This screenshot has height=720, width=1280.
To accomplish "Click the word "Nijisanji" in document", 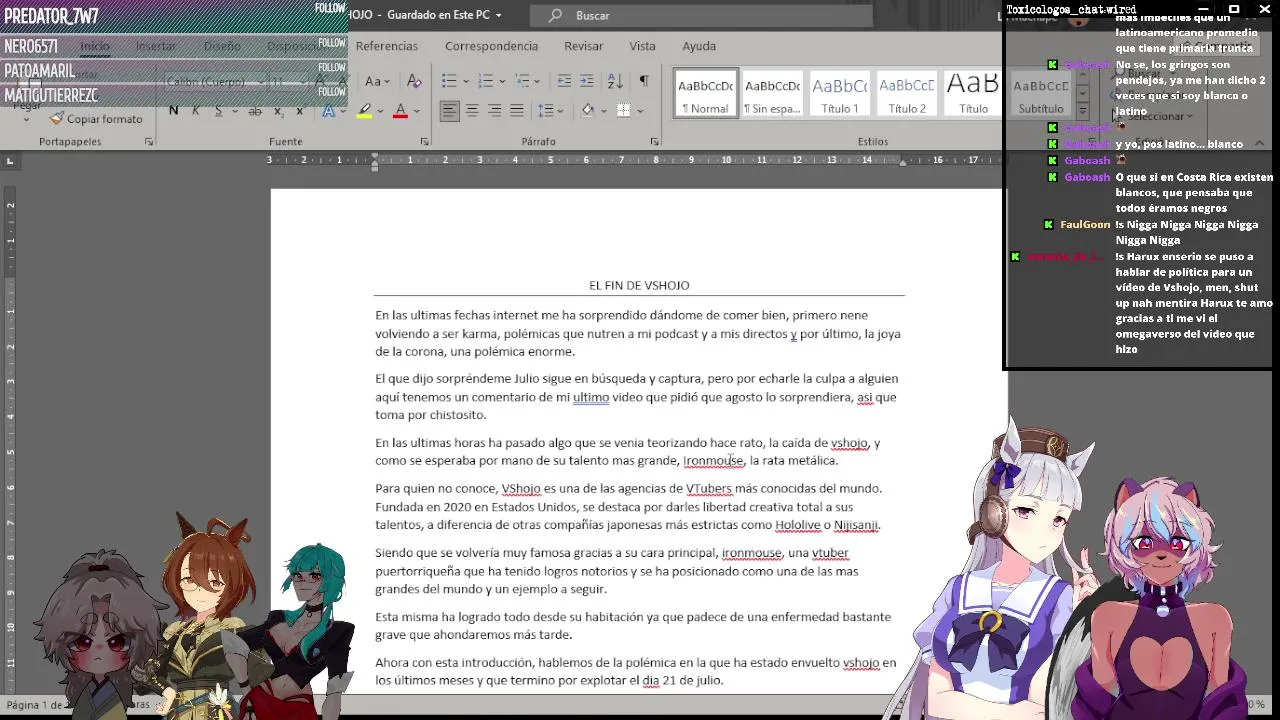I will pyautogui.click(x=856, y=525).
